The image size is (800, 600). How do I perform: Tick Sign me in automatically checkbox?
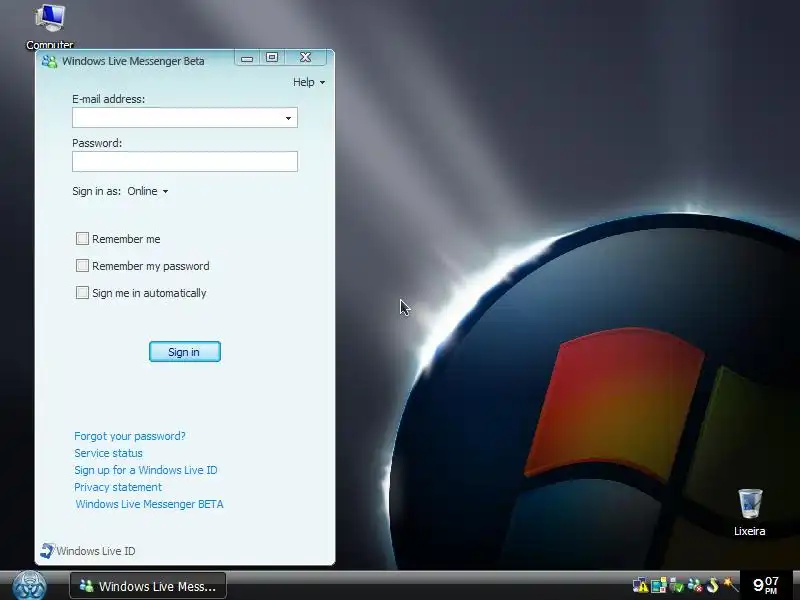82,292
